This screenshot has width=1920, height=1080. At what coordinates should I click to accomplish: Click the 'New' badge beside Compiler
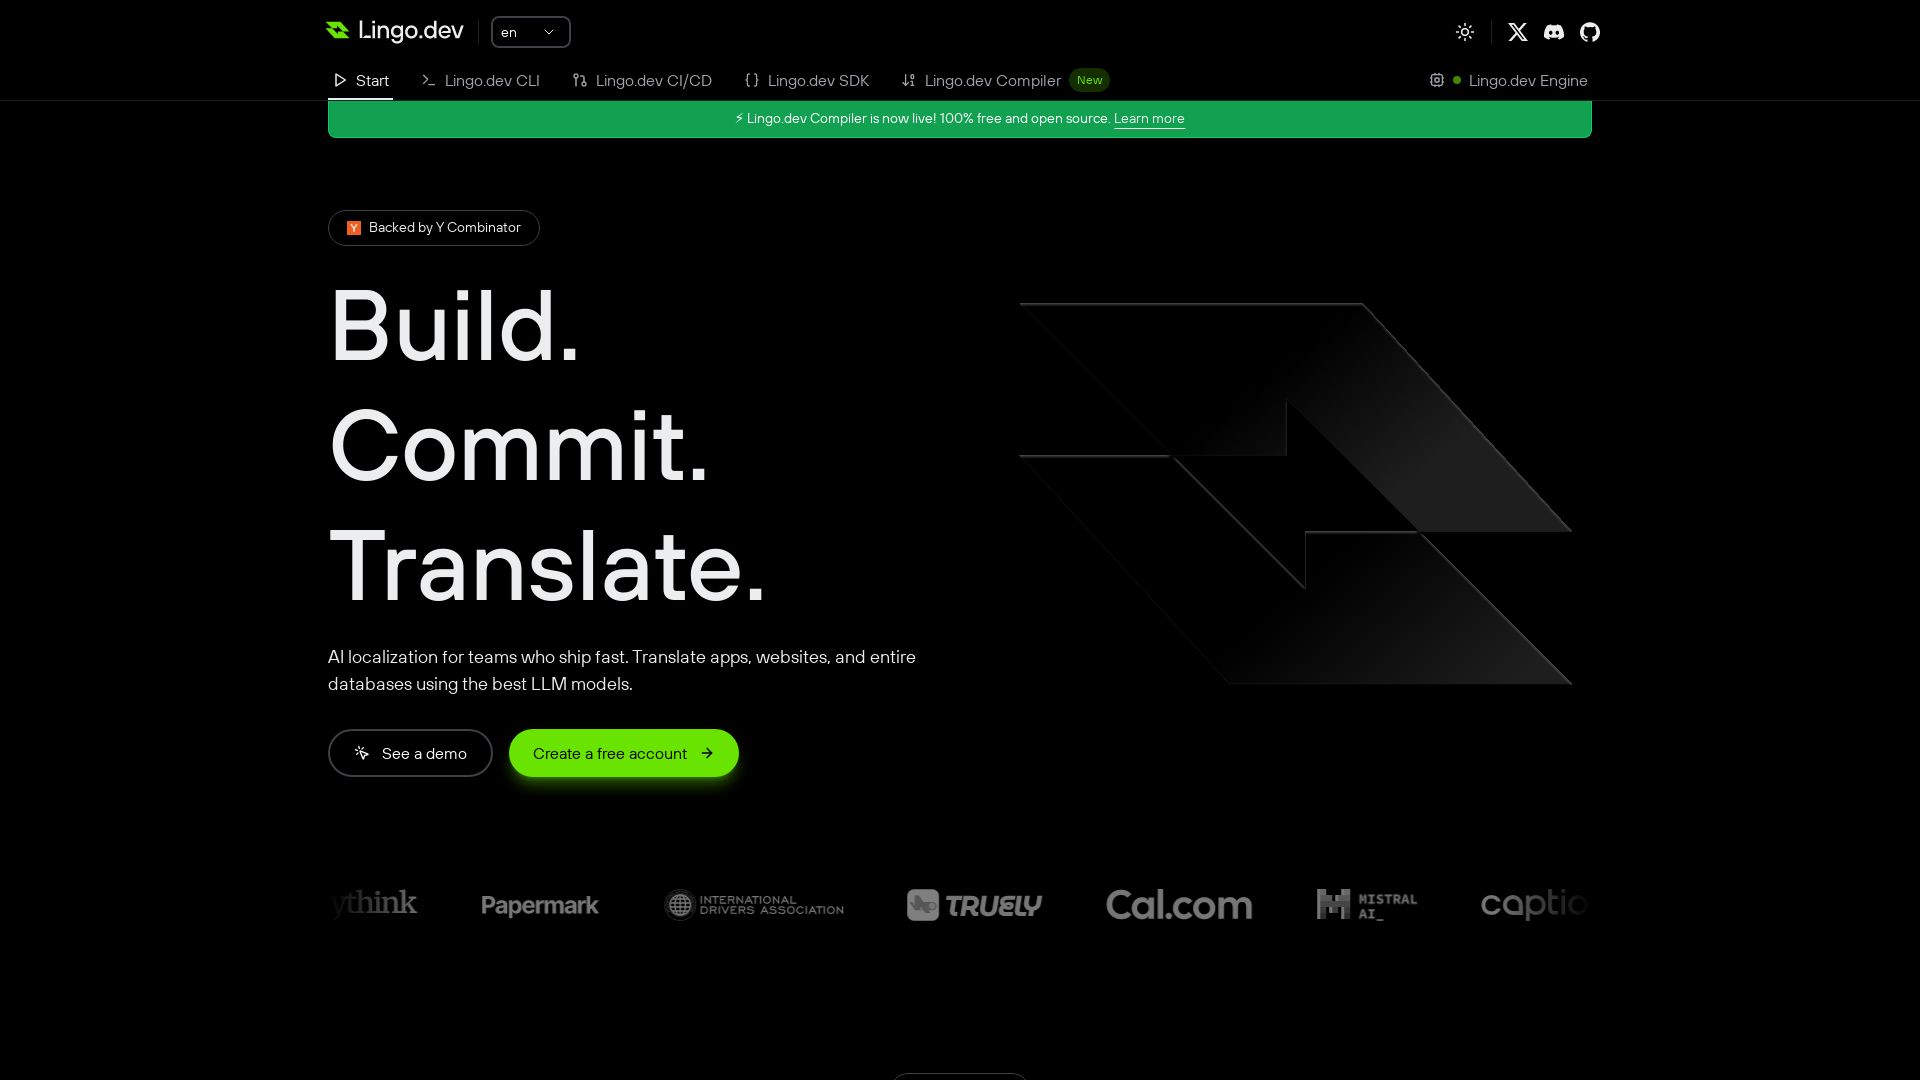click(1089, 80)
